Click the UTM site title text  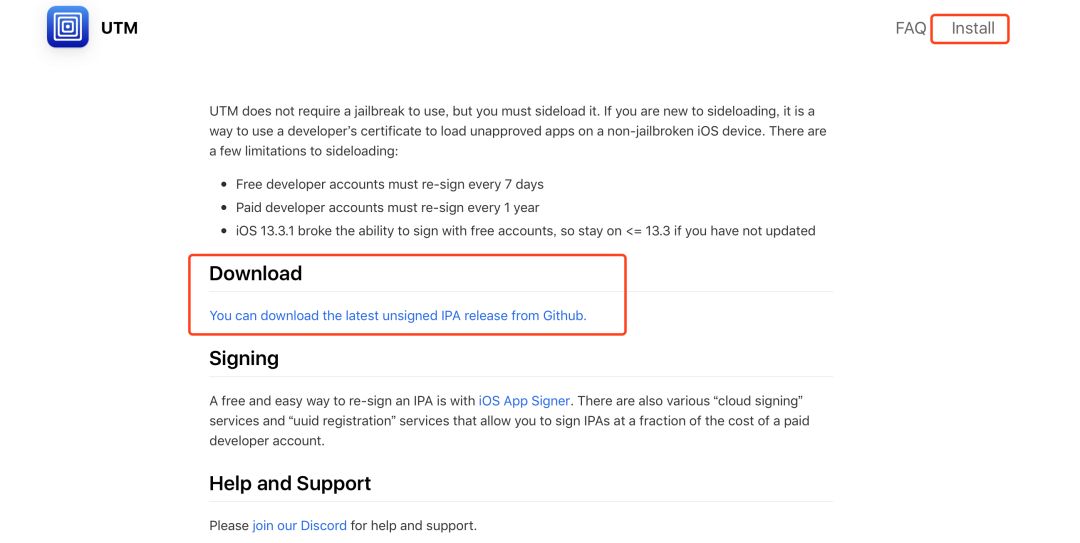119,28
